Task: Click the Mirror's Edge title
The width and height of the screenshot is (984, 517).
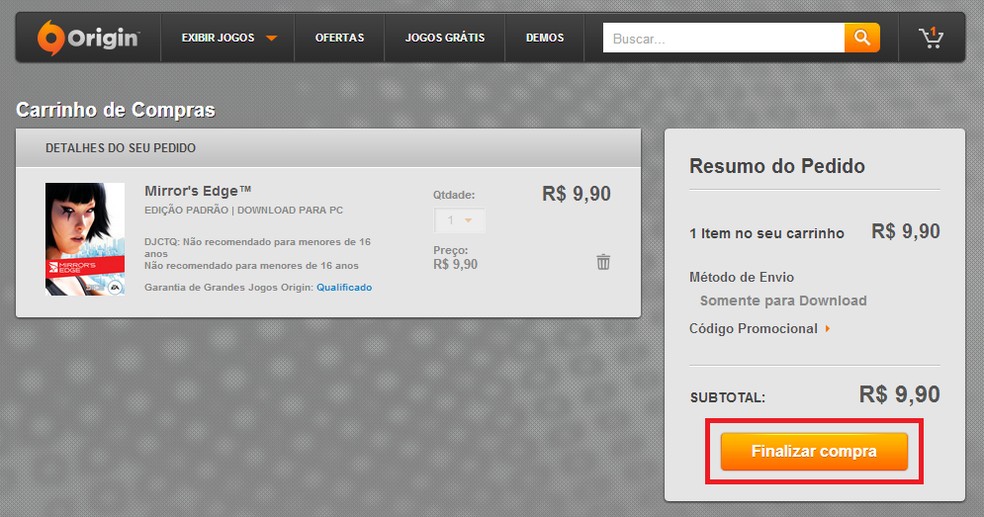Action: pyautogui.click(x=198, y=191)
